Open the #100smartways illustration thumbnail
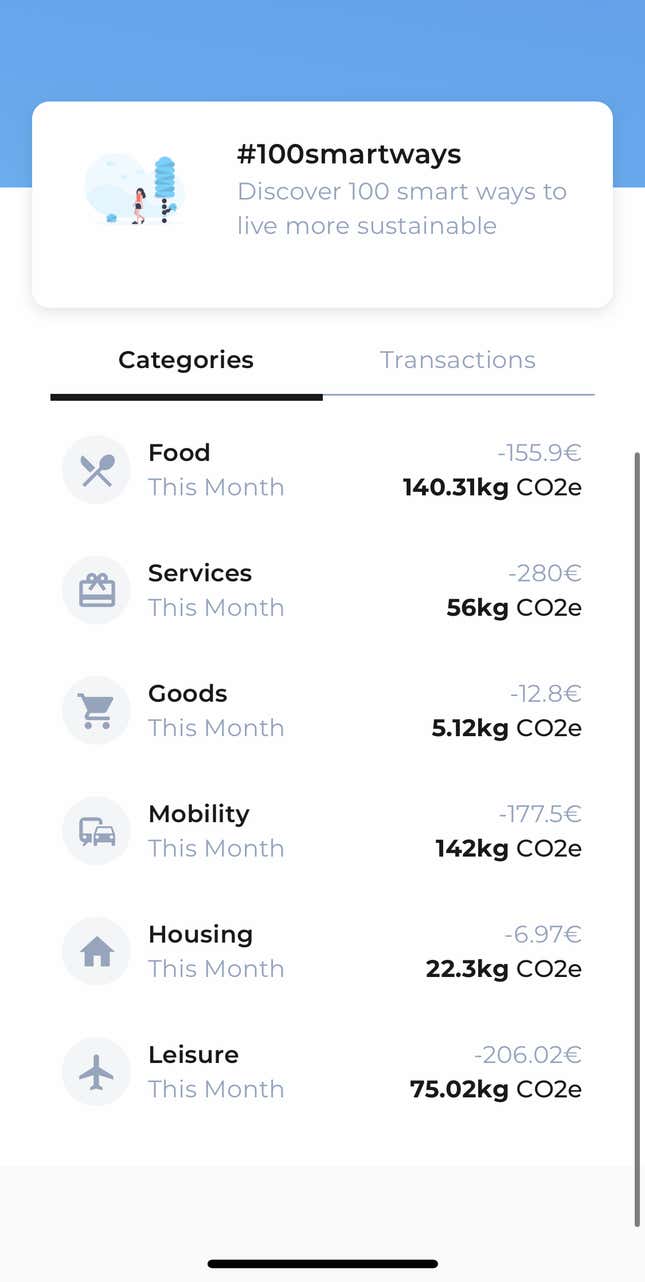The width and height of the screenshot is (645, 1282). pos(134,189)
